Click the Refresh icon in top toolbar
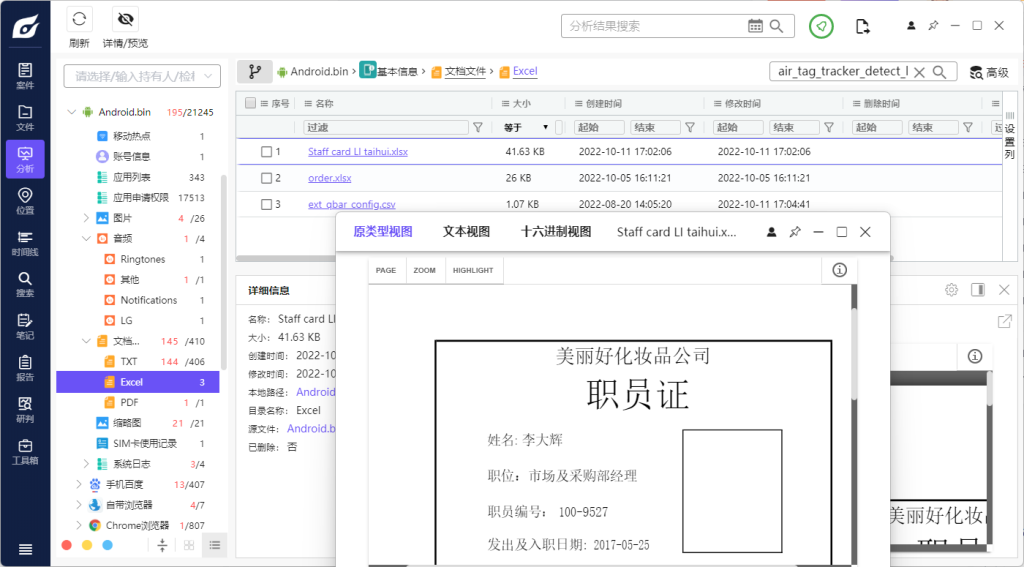Screen dimensions: 1024x567 click(x=79, y=20)
